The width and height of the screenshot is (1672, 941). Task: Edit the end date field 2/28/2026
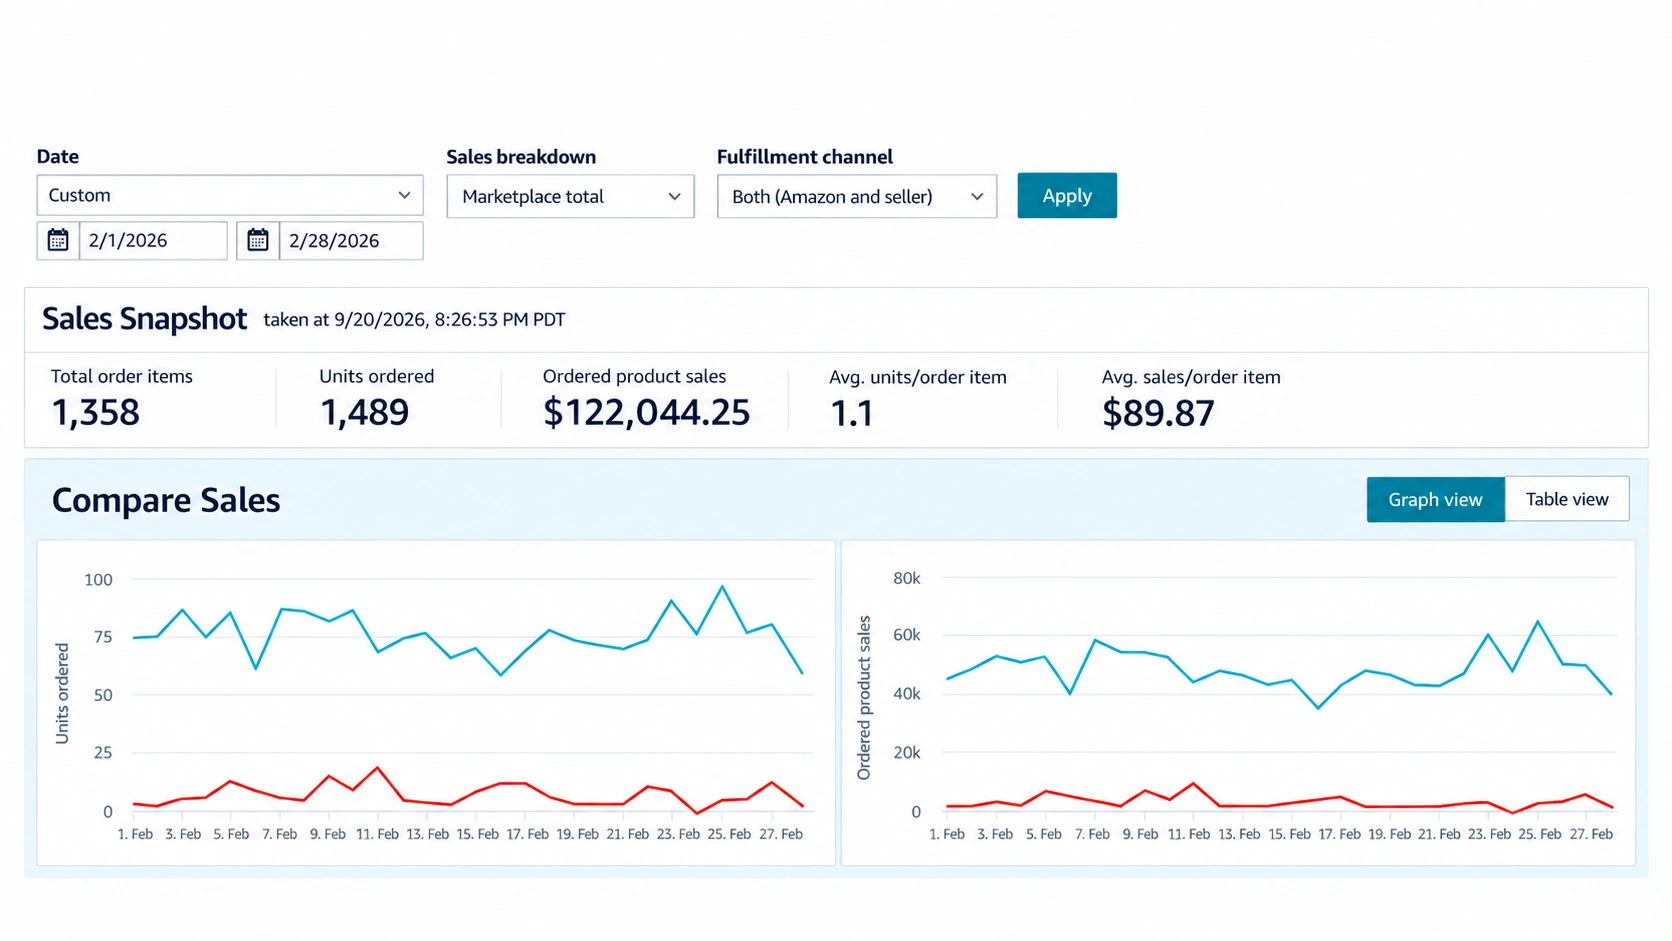(351, 240)
